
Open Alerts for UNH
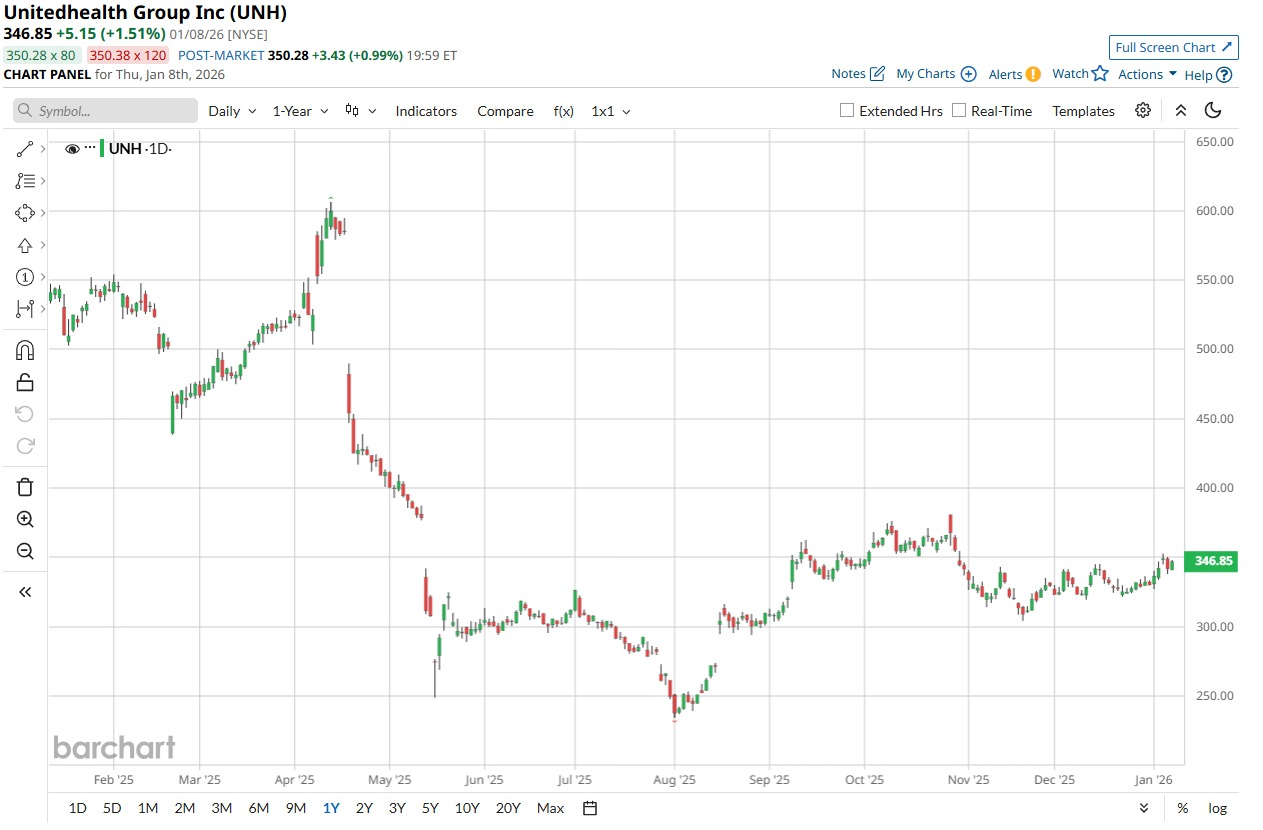1014,74
